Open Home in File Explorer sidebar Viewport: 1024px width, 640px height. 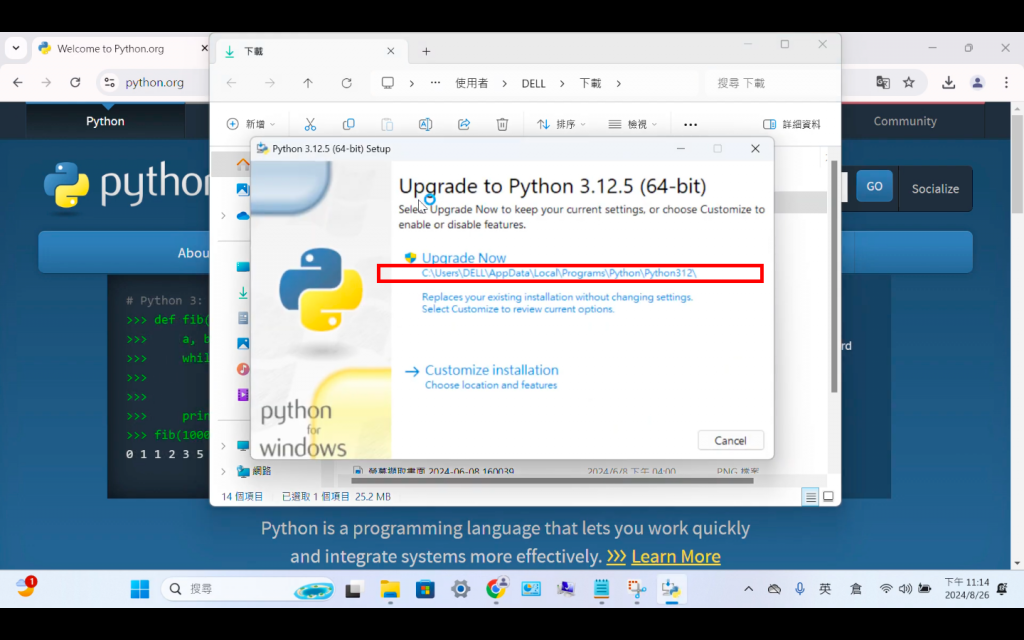243,164
